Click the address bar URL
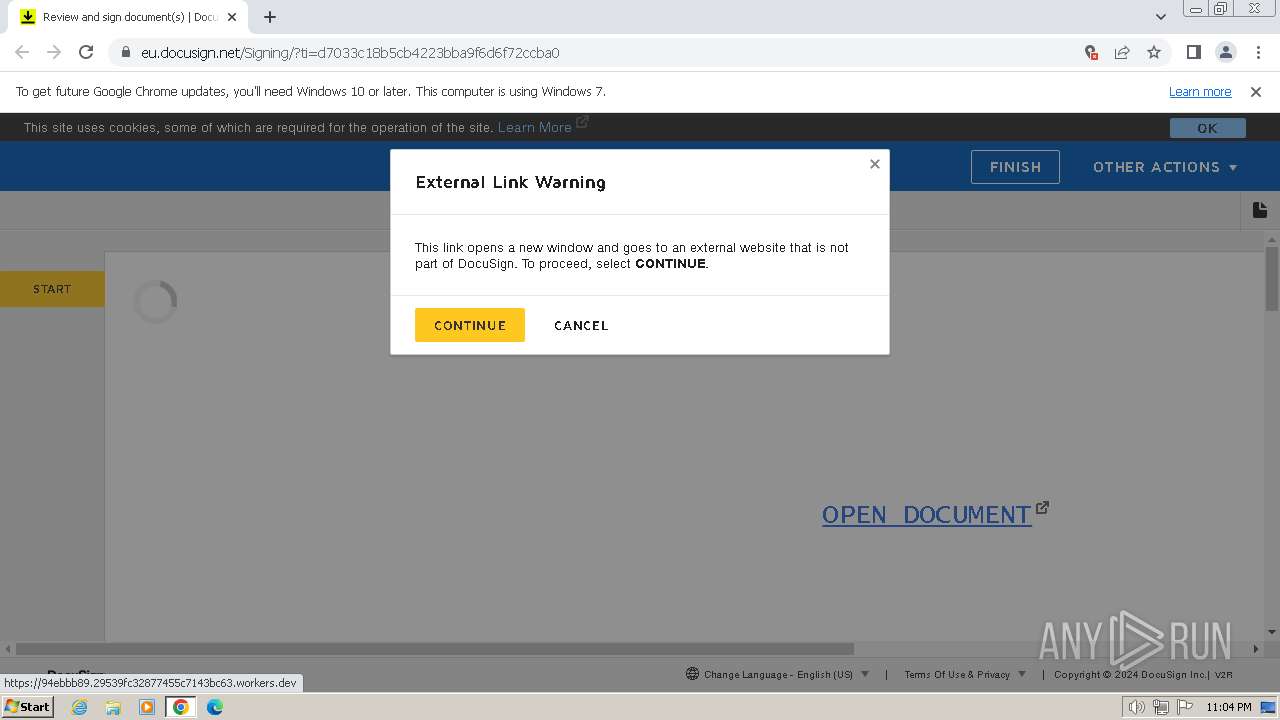Image resolution: width=1280 pixels, height=720 pixels. point(350,53)
